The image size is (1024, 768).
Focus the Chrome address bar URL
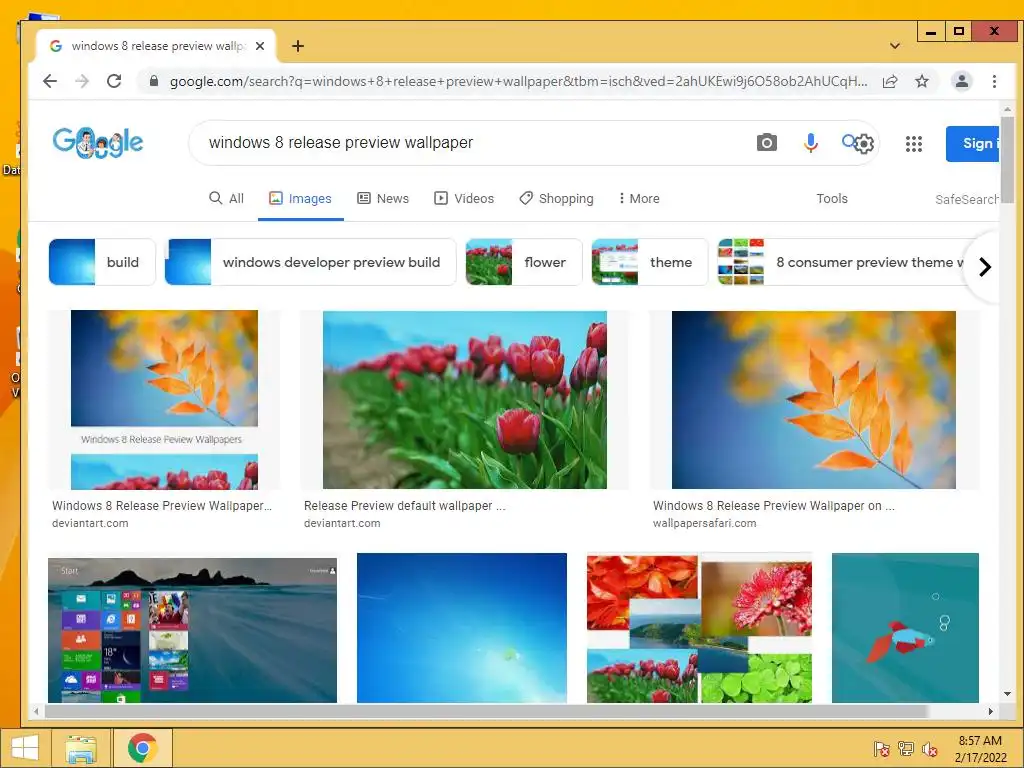point(519,81)
